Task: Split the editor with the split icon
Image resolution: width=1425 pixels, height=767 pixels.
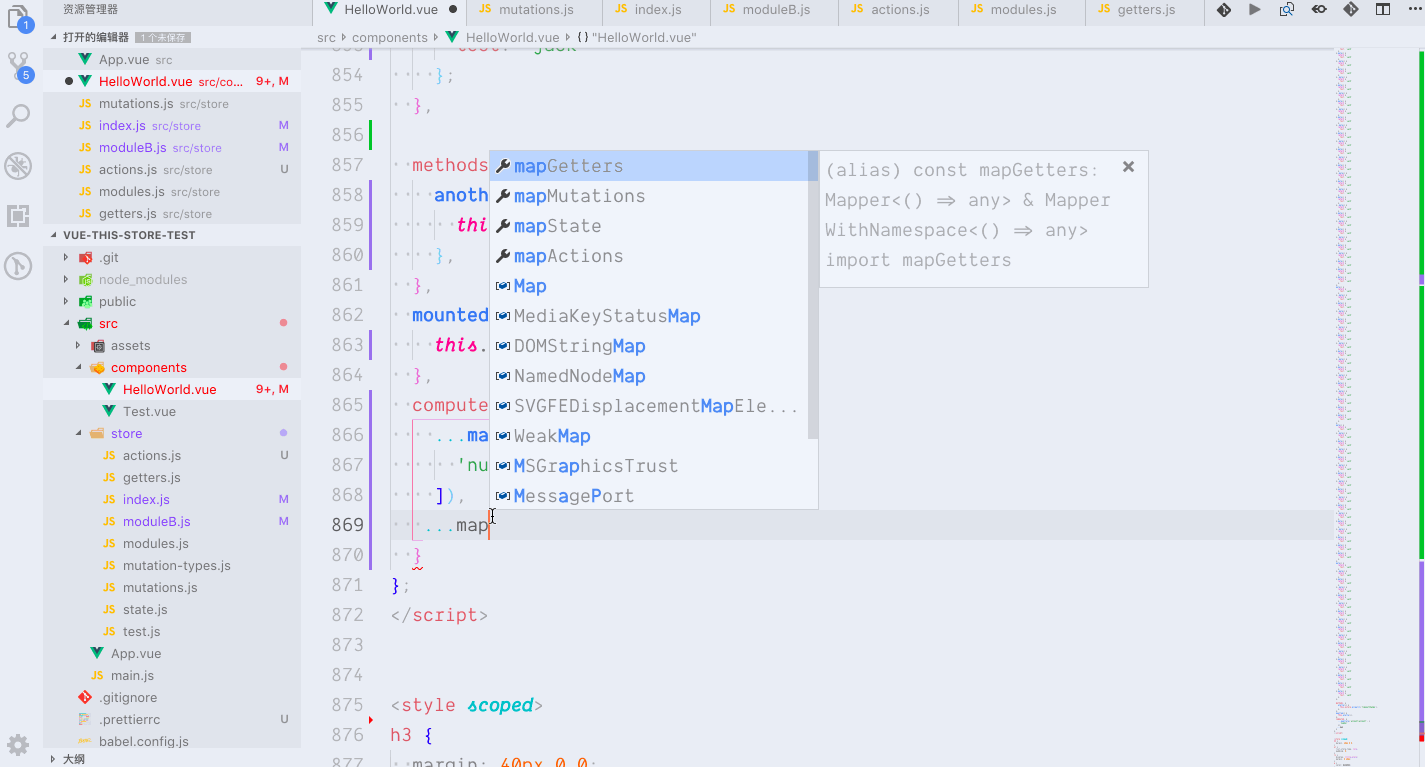Action: click(x=1383, y=10)
